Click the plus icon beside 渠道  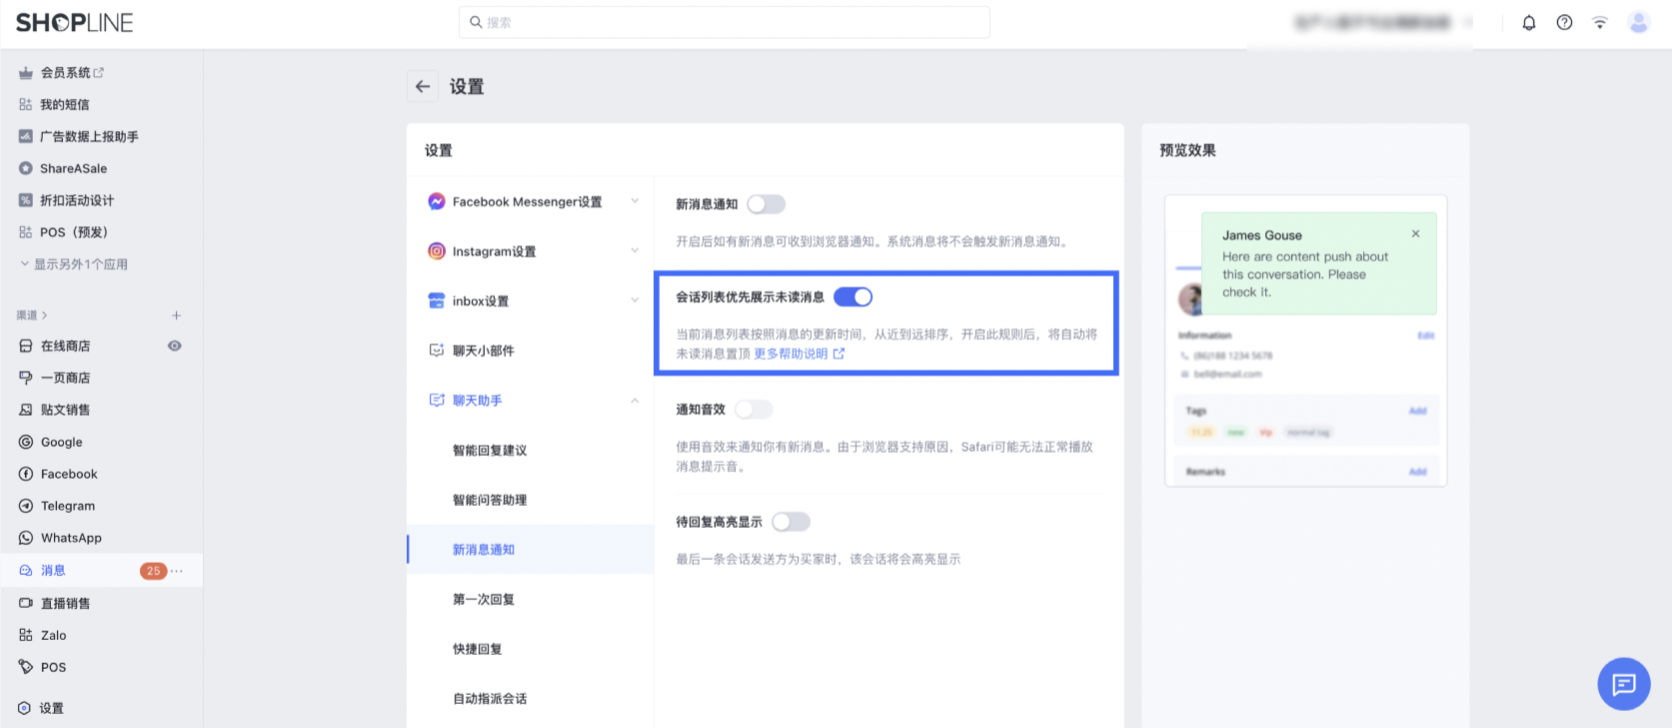pyautogui.click(x=176, y=315)
